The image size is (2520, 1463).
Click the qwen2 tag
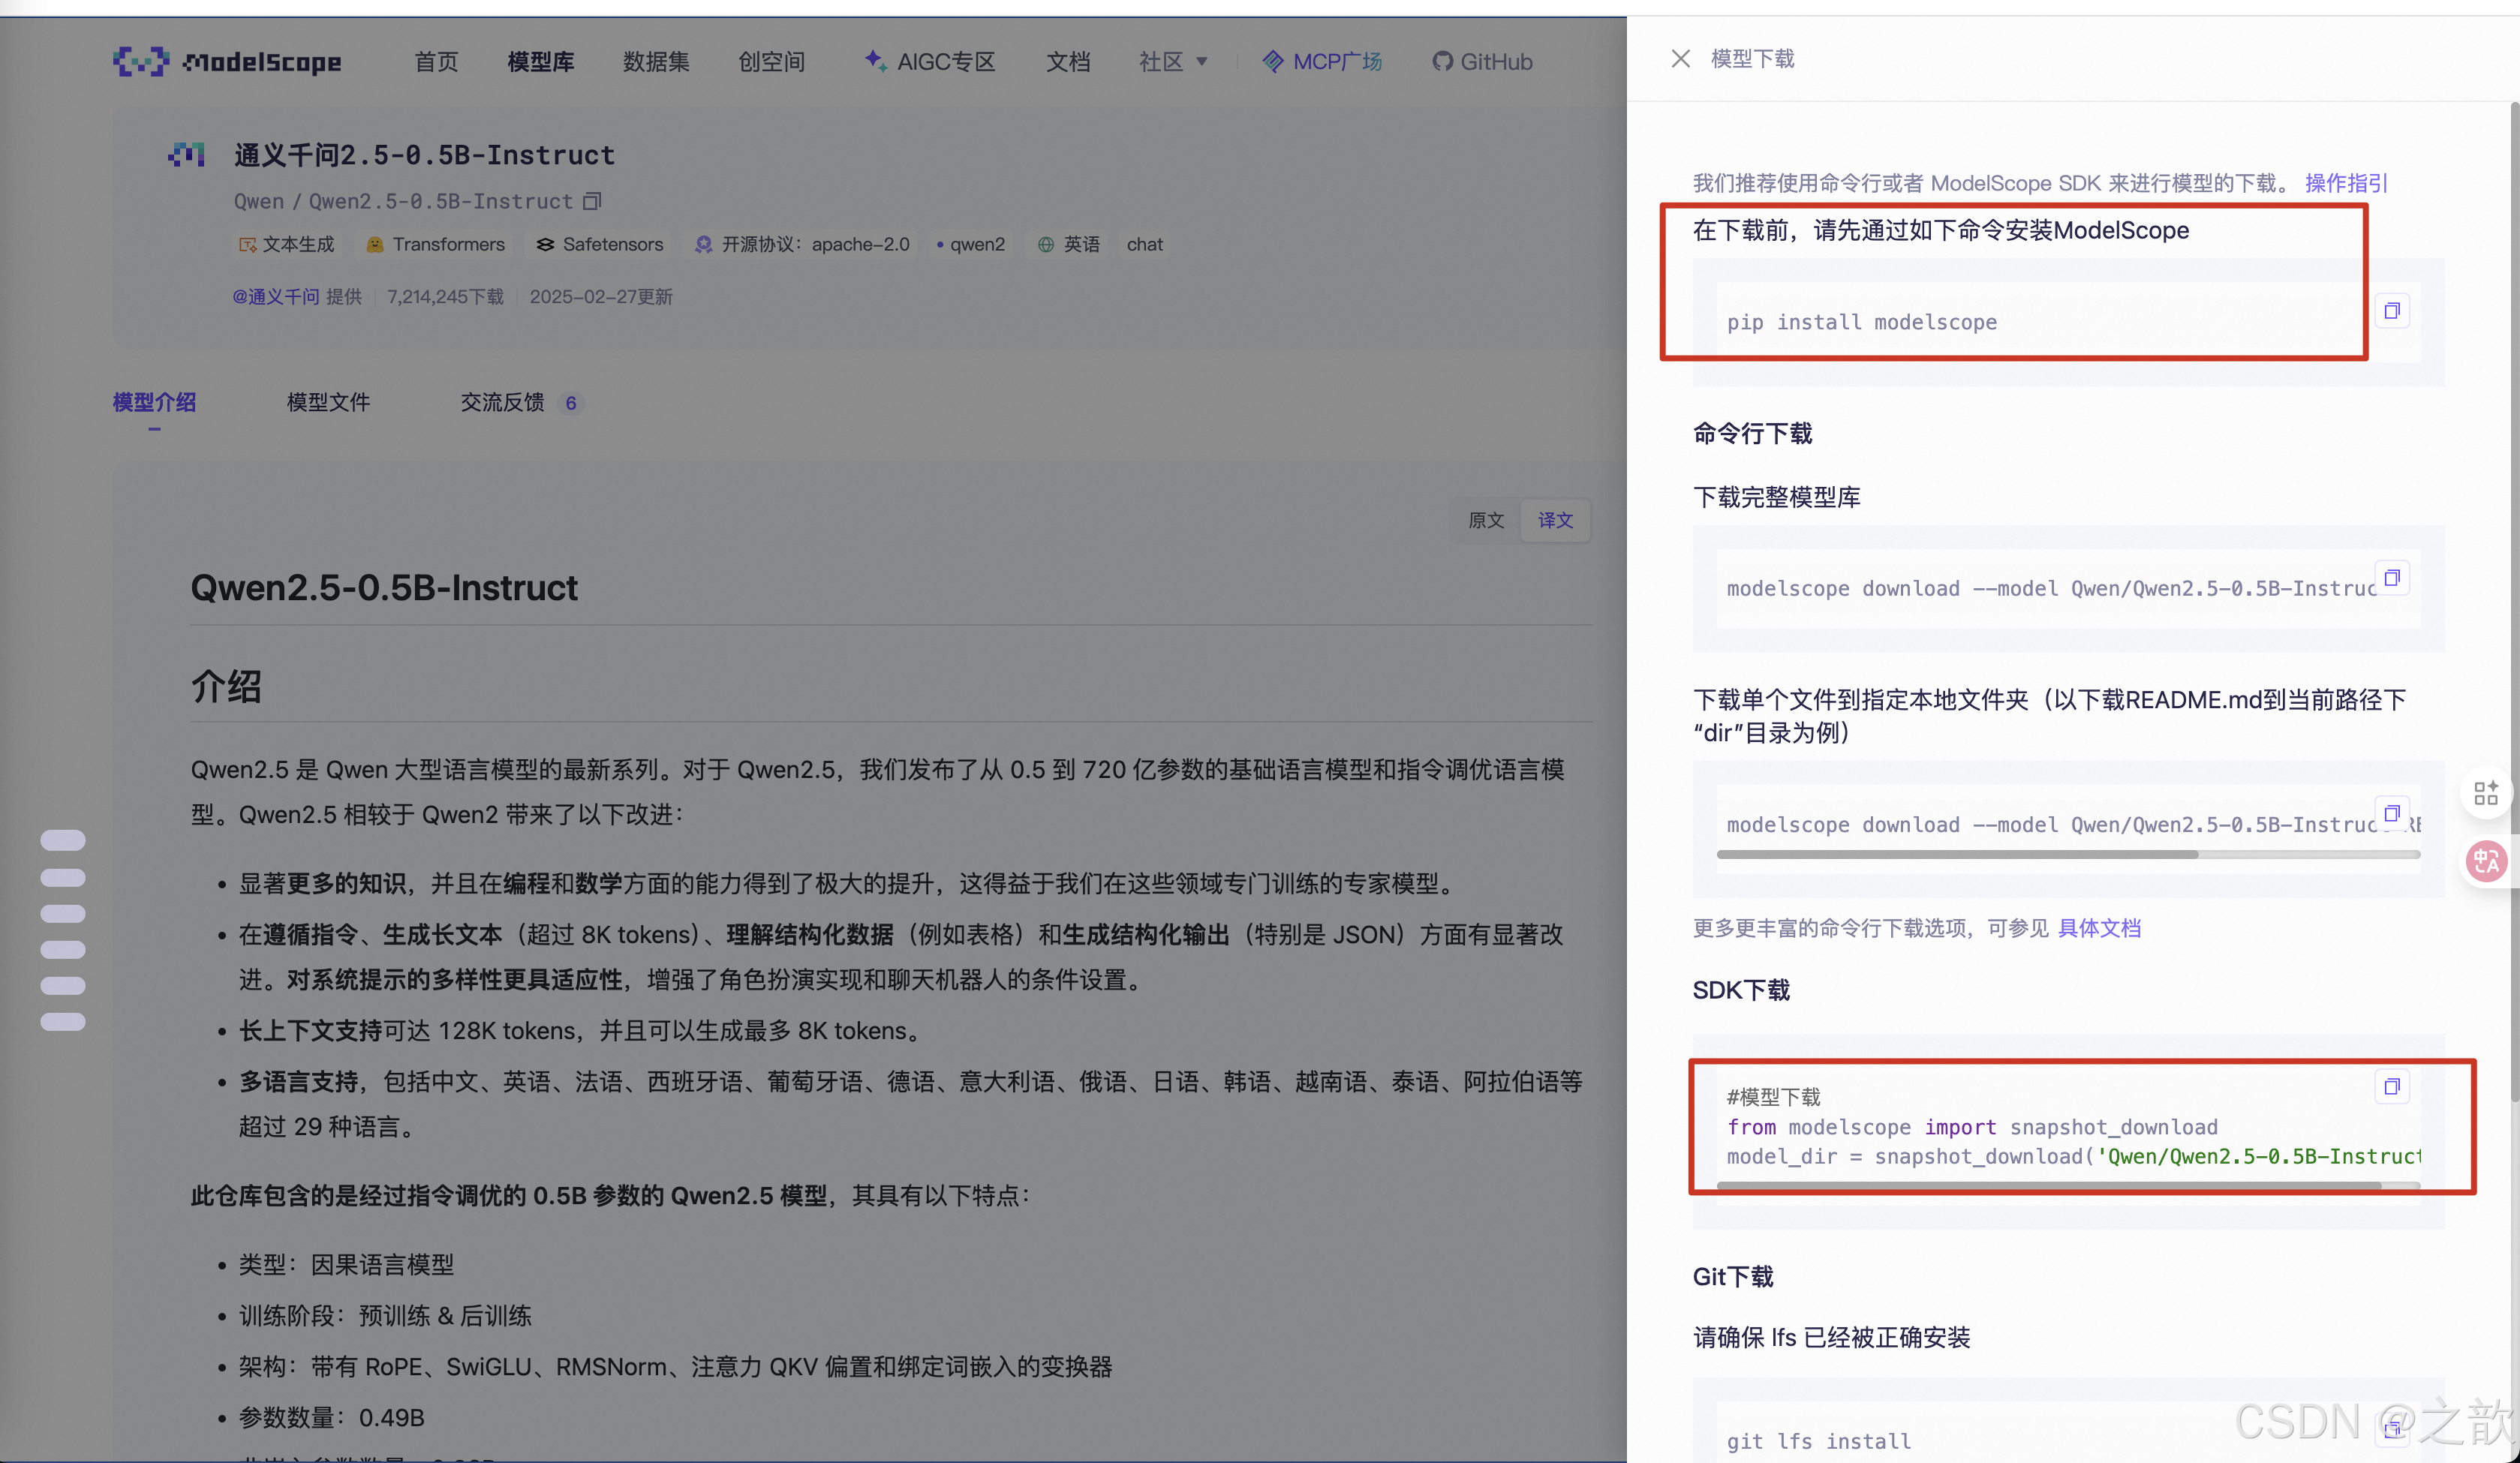point(970,244)
